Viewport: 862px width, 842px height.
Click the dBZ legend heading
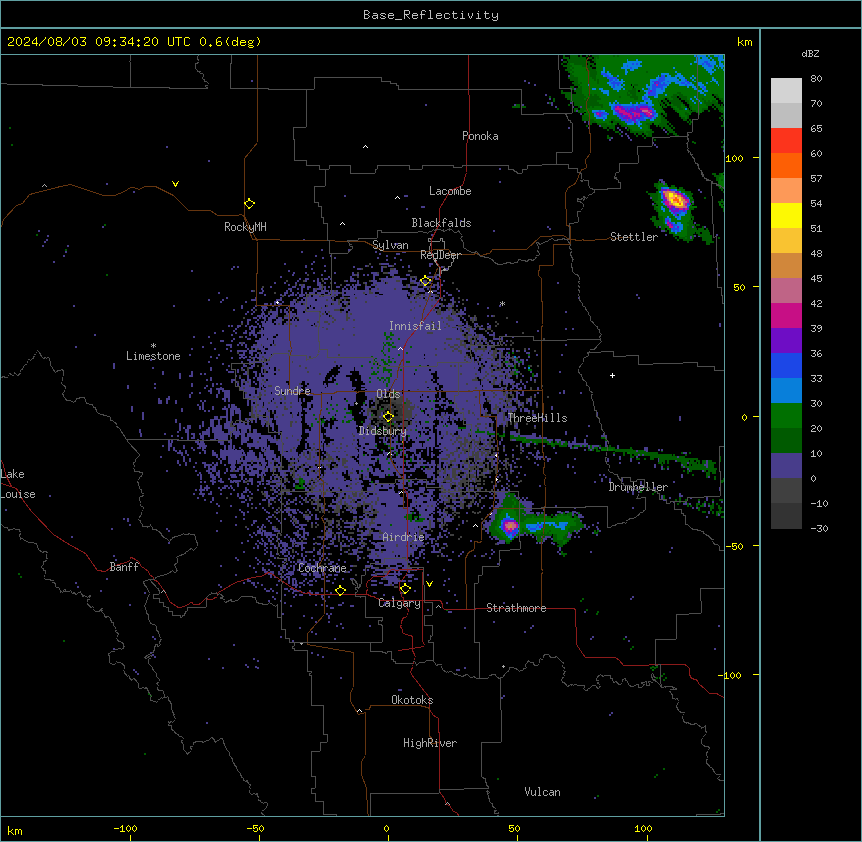tap(810, 53)
